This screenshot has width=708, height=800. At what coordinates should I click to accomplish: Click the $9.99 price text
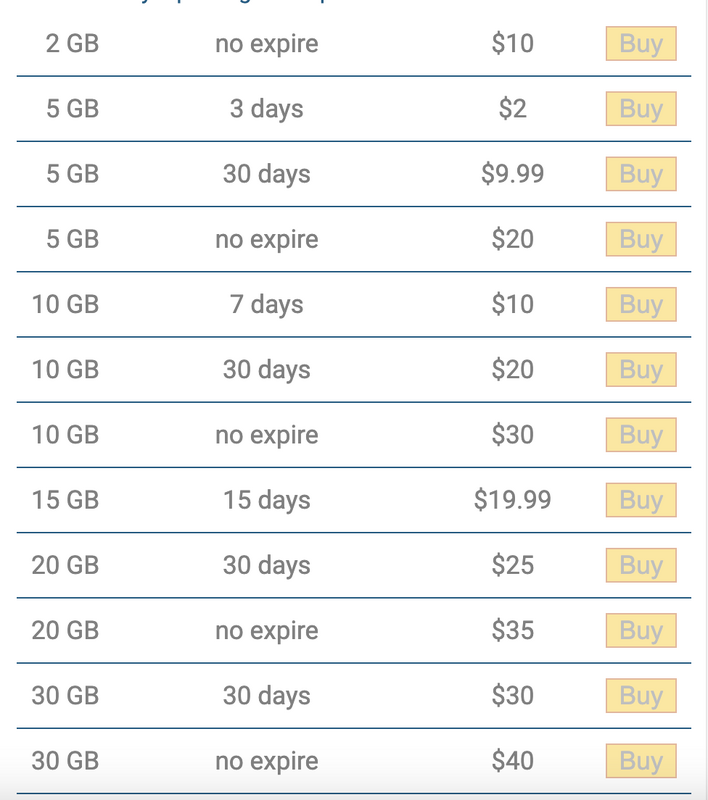click(x=512, y=174)
